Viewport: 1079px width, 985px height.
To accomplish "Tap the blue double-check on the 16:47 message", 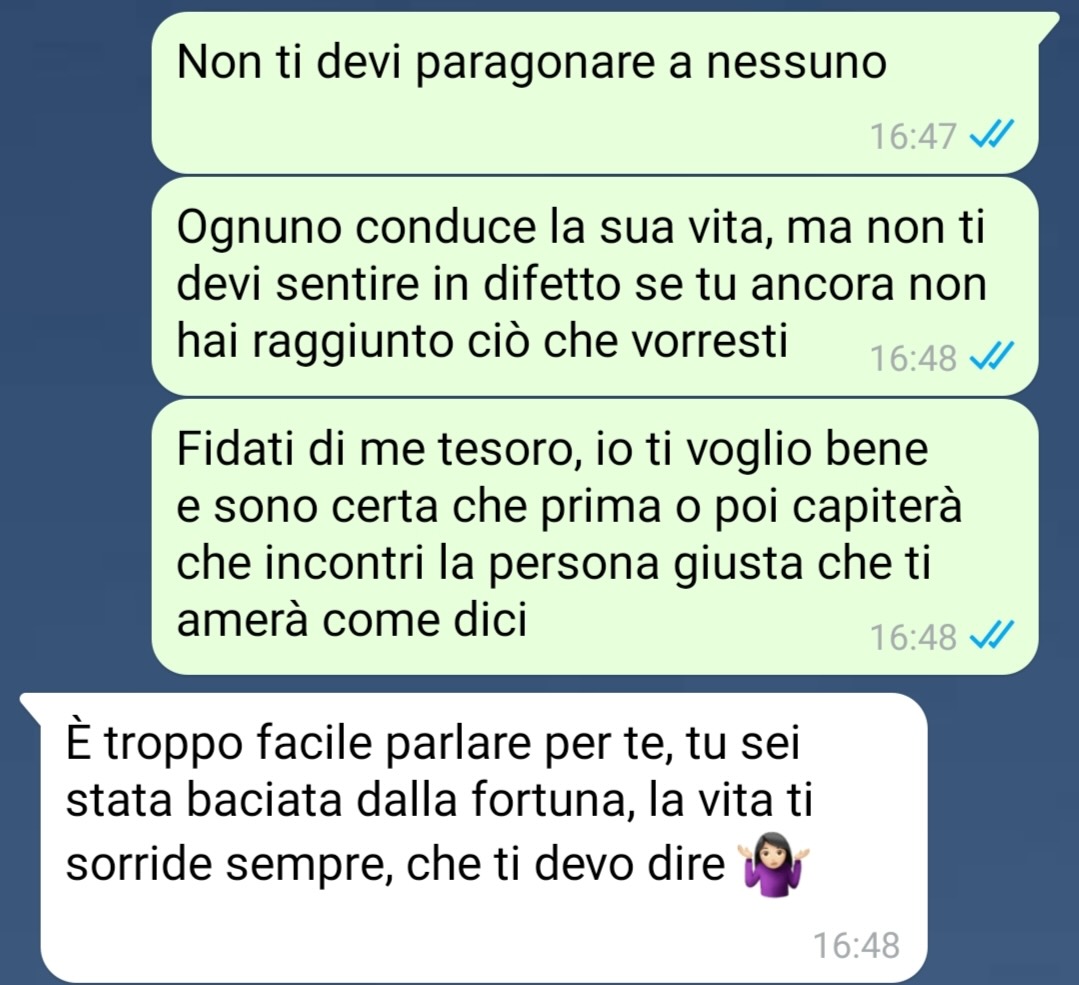I will pyautogui.click(x=991, y=134).
